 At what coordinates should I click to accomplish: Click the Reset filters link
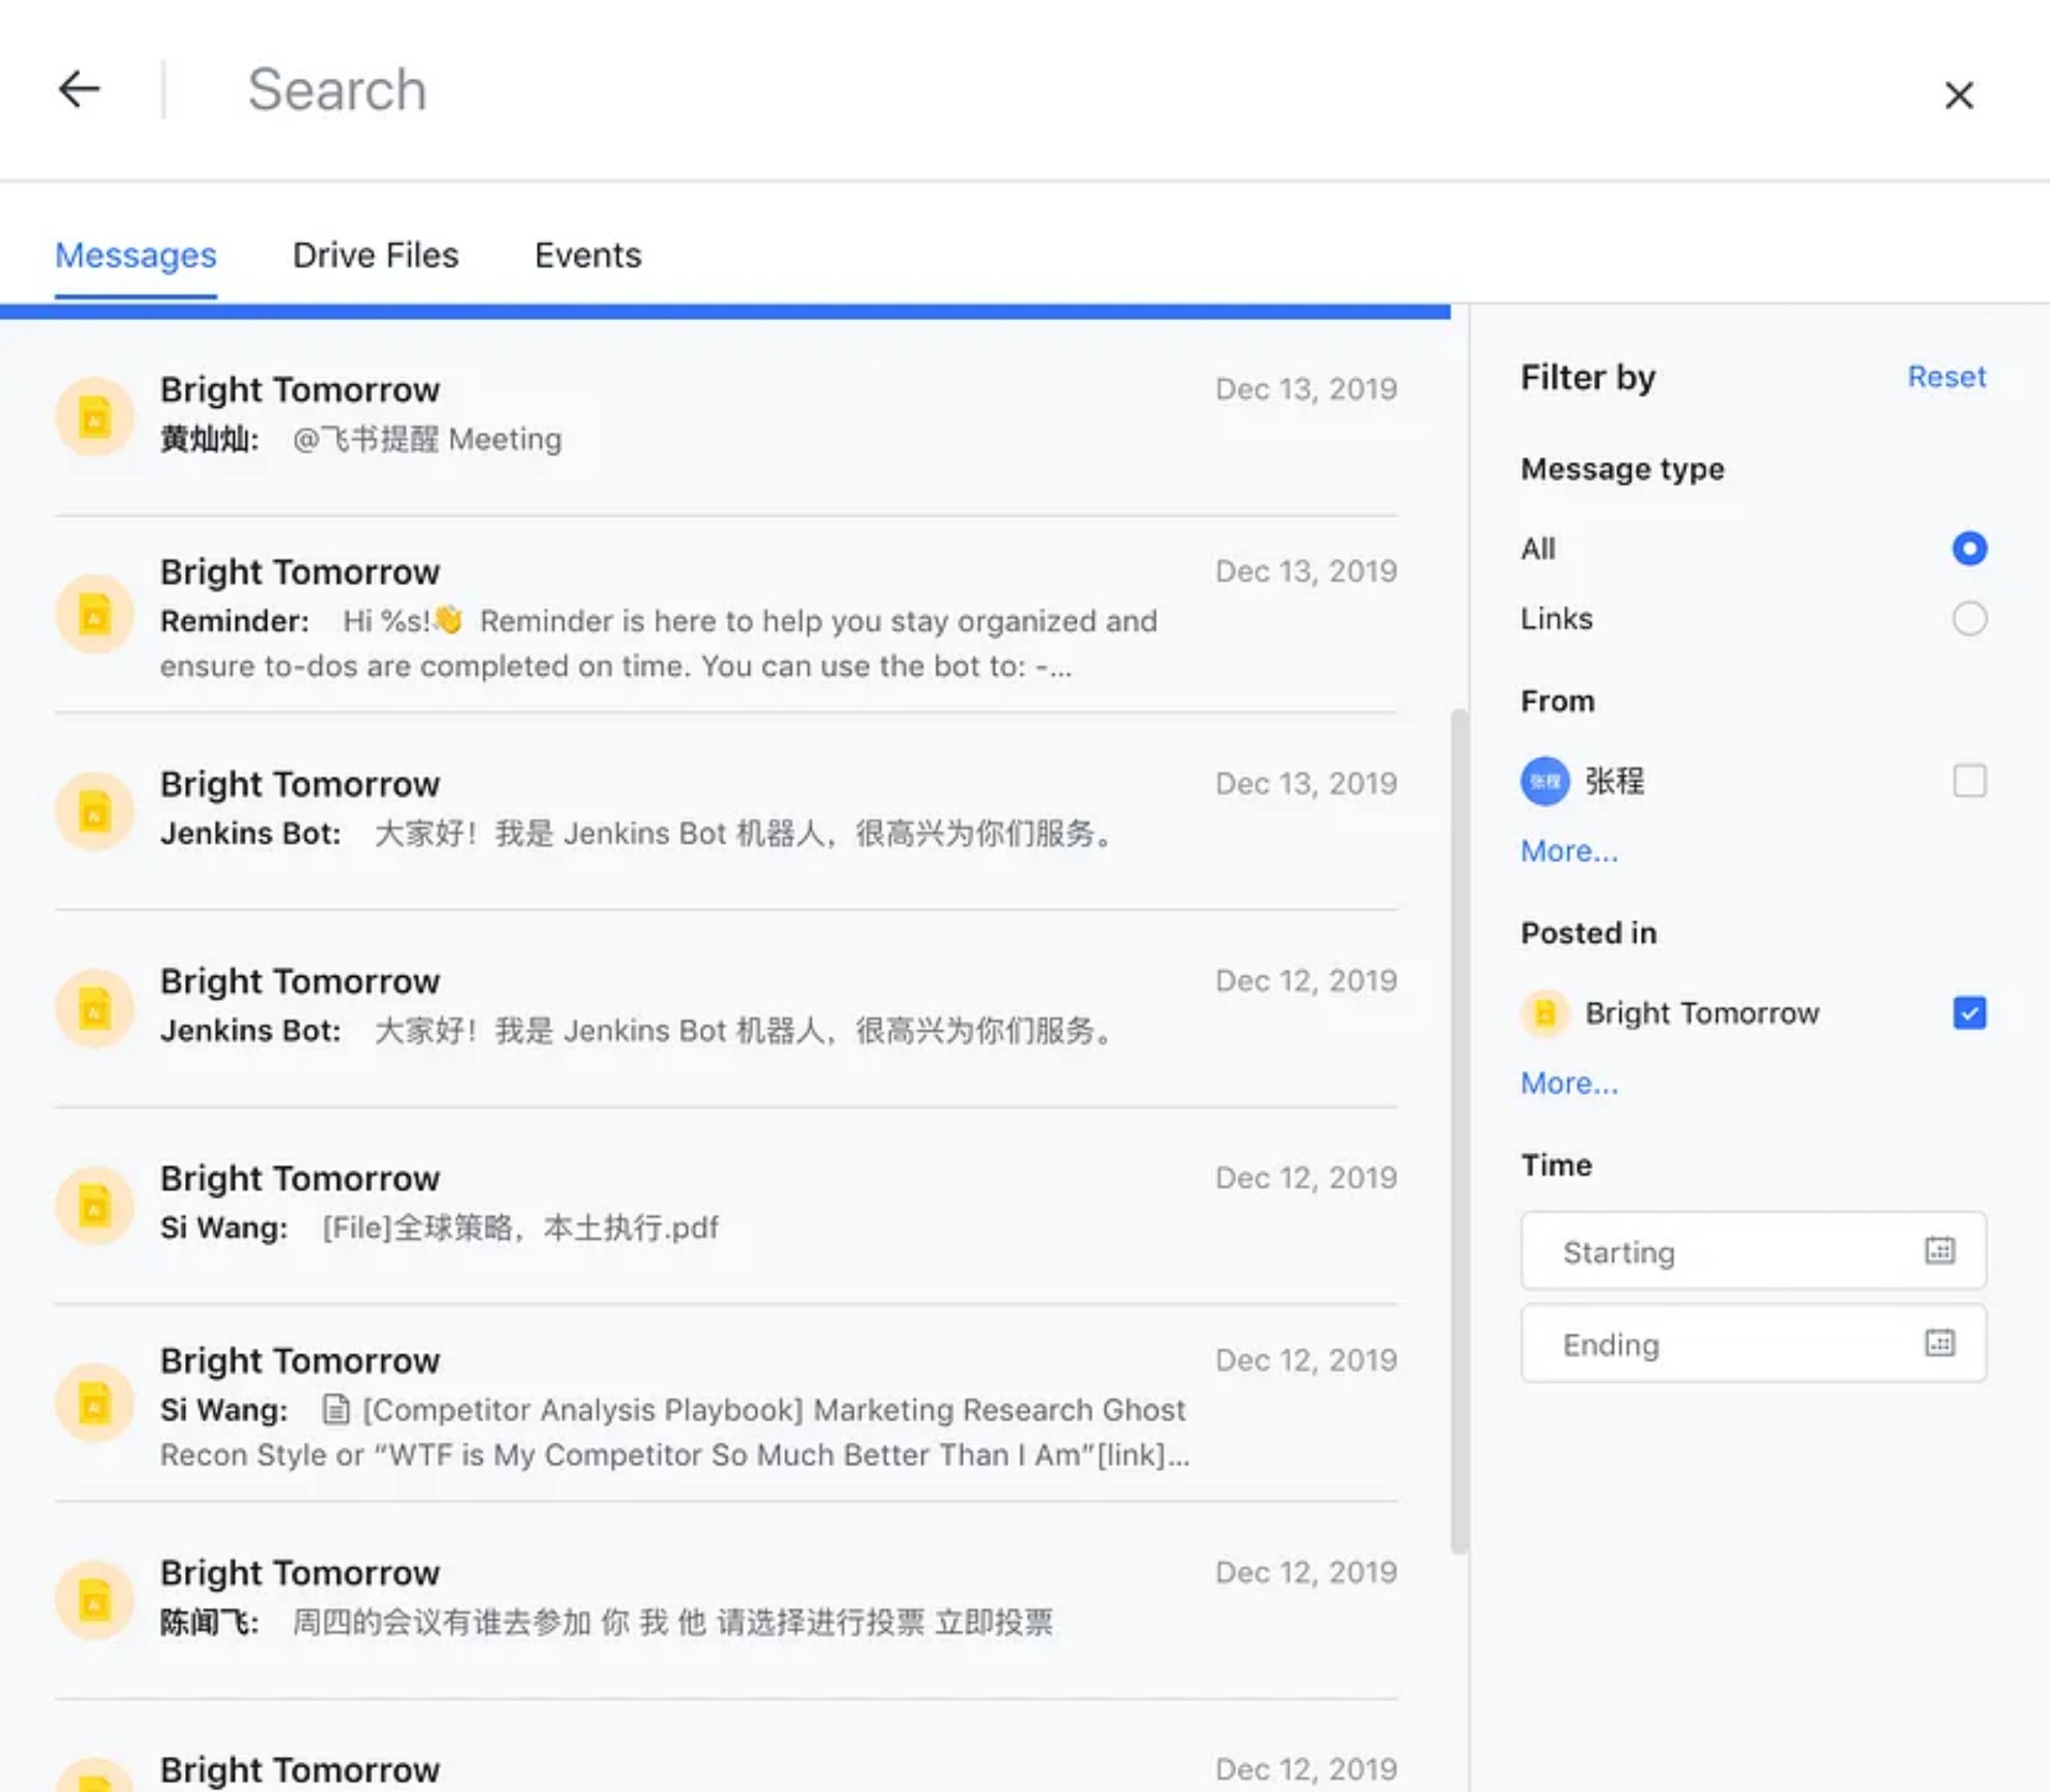click(x=1945, y=377)
